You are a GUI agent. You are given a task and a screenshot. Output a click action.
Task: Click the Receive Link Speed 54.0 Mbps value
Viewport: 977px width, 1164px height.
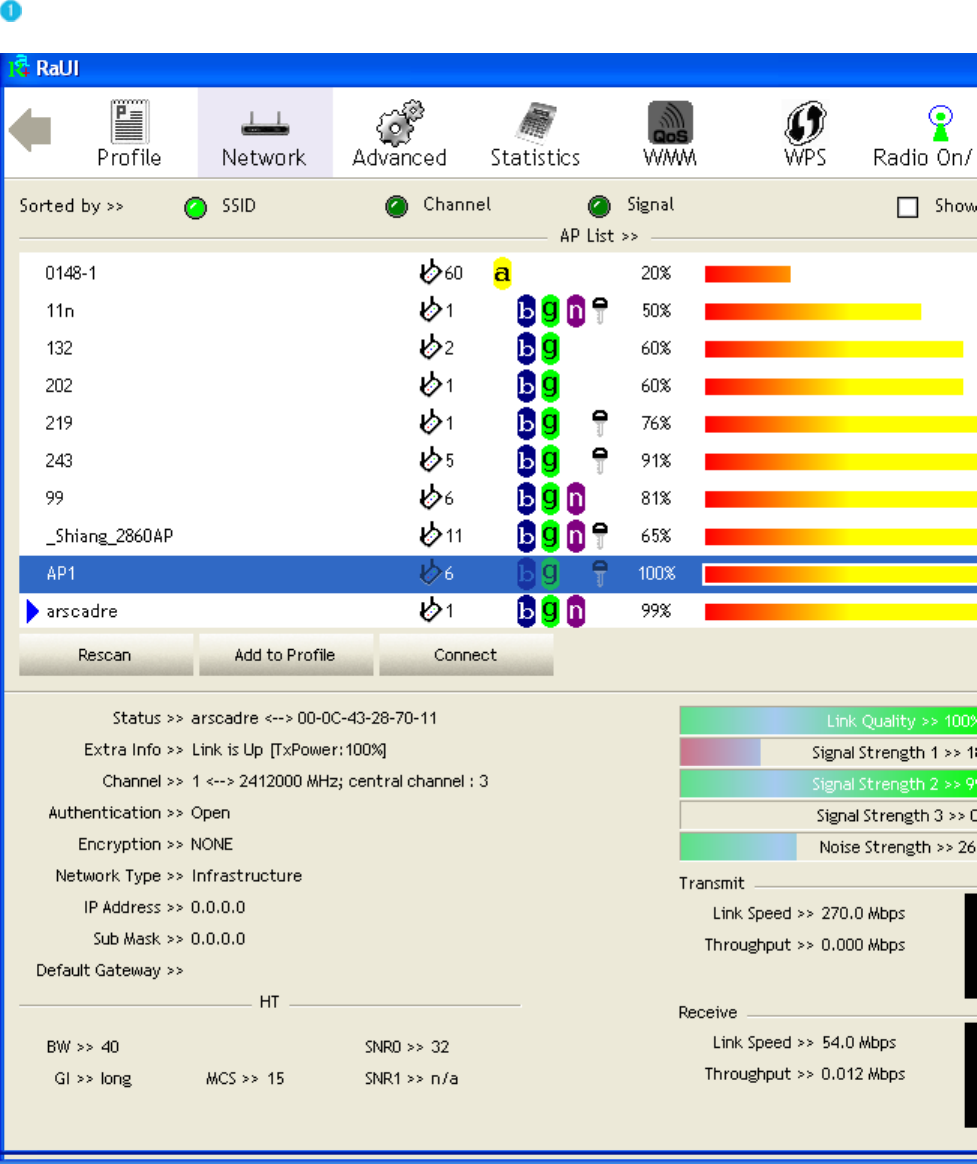click(859, 1042)
